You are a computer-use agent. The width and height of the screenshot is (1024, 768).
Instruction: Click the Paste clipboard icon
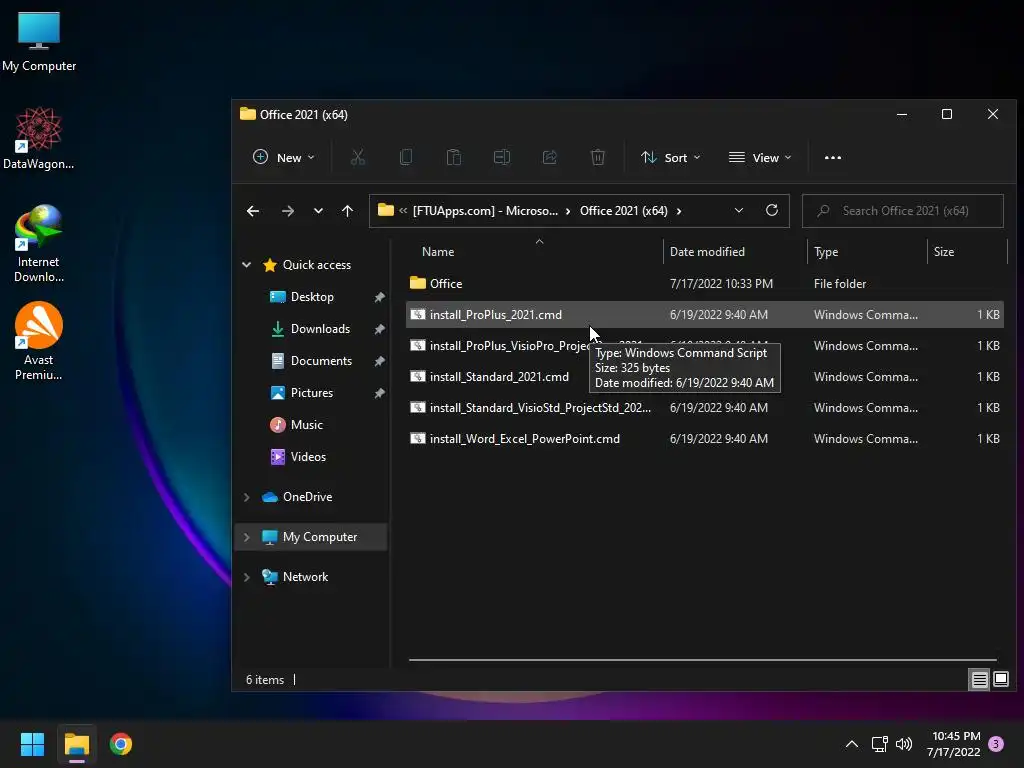(x=454, y=157)
